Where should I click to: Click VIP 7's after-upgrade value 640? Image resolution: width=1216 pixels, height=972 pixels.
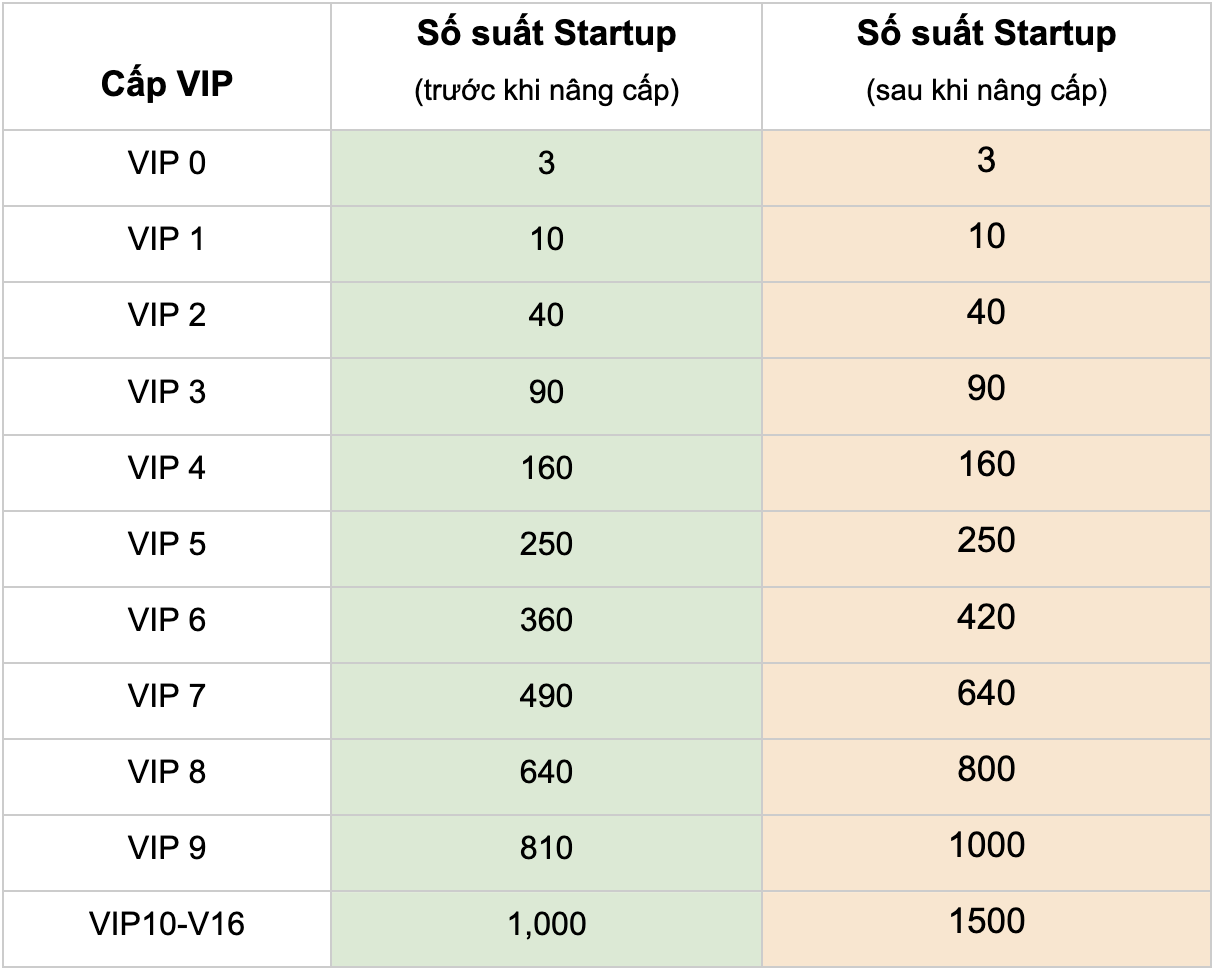point(986,693)
